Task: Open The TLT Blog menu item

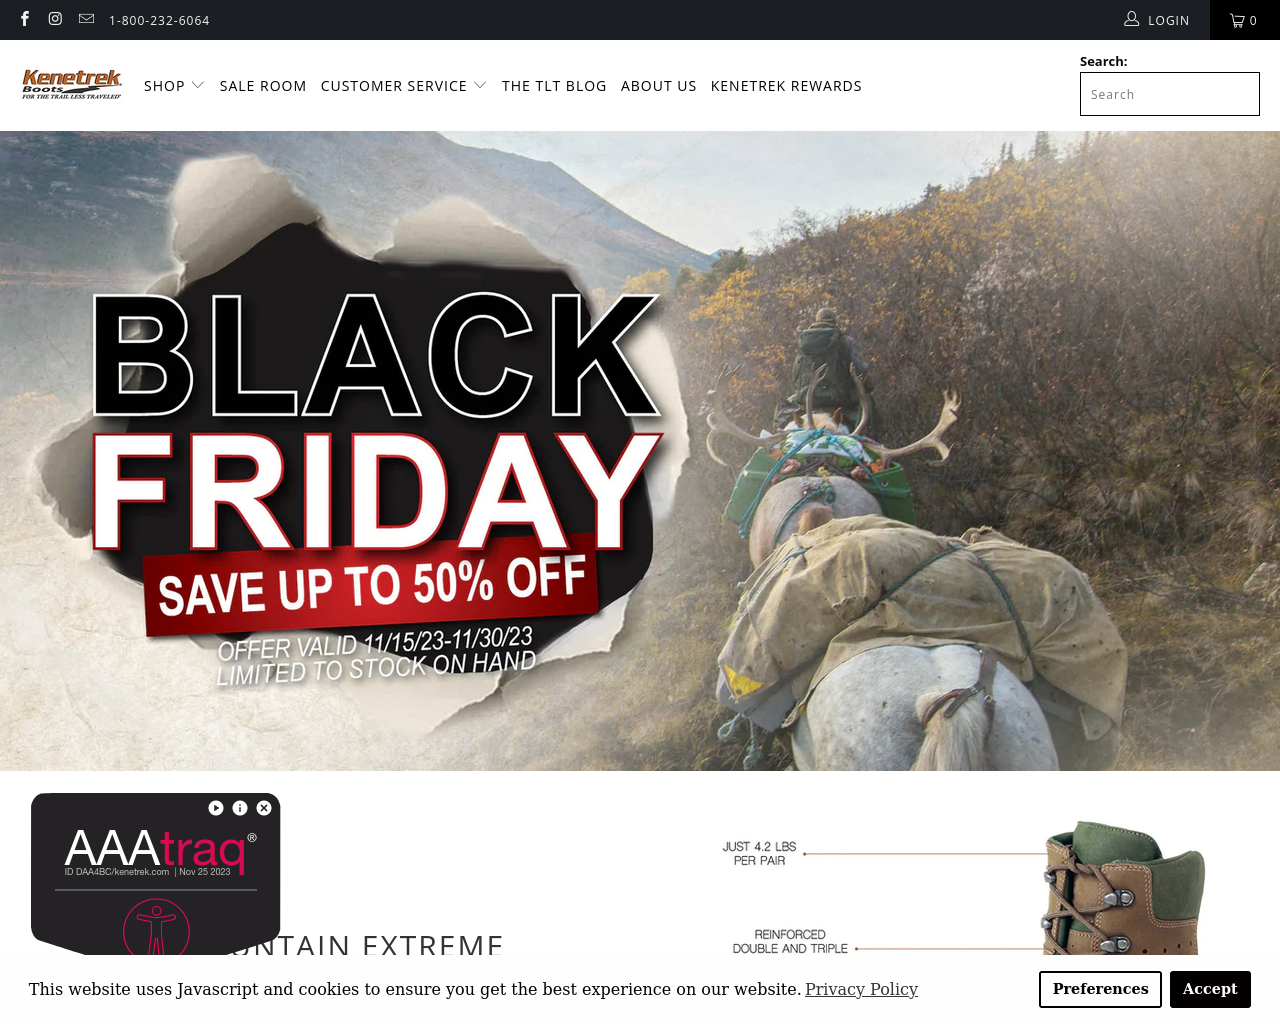Action: click(554, 86)
